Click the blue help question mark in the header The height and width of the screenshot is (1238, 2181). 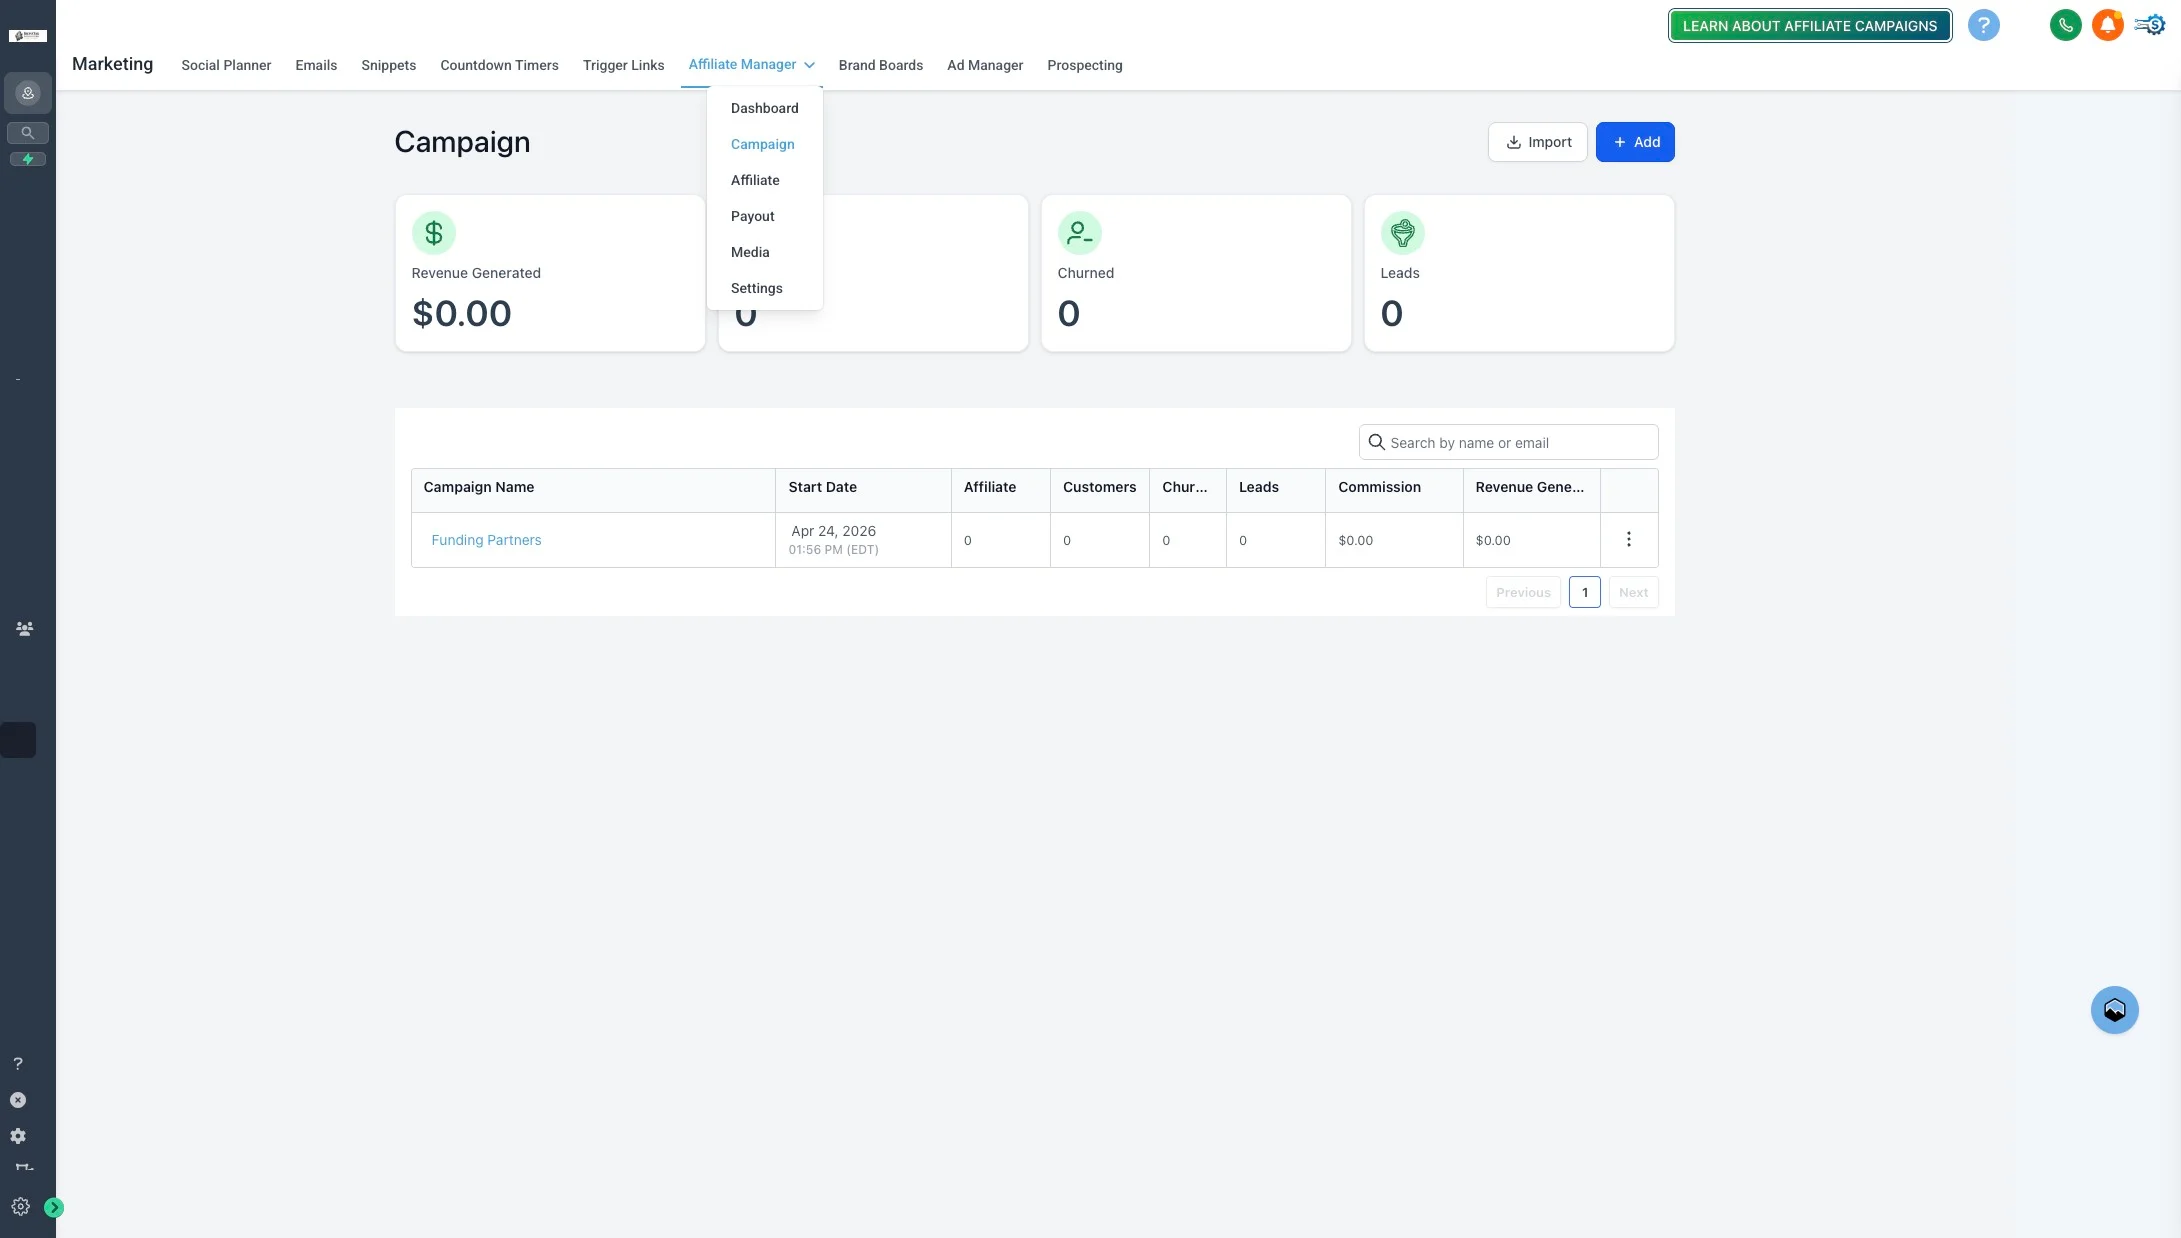coord(1983,25)
